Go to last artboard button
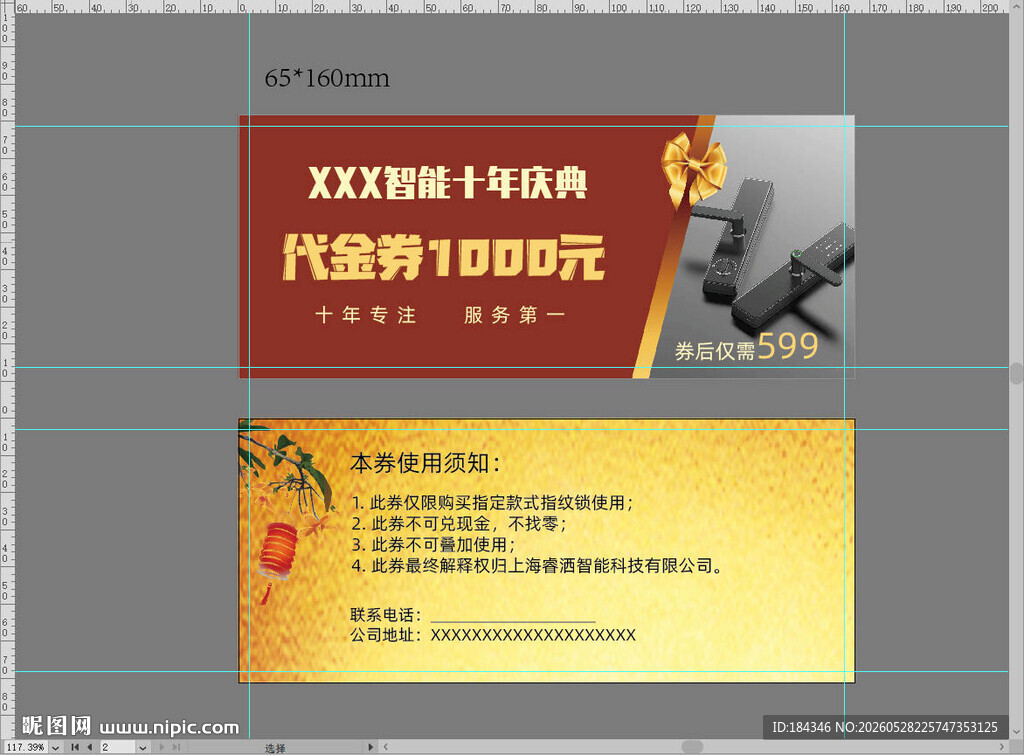The width and height of the screenshot is (1024, 755). point(176,747)
